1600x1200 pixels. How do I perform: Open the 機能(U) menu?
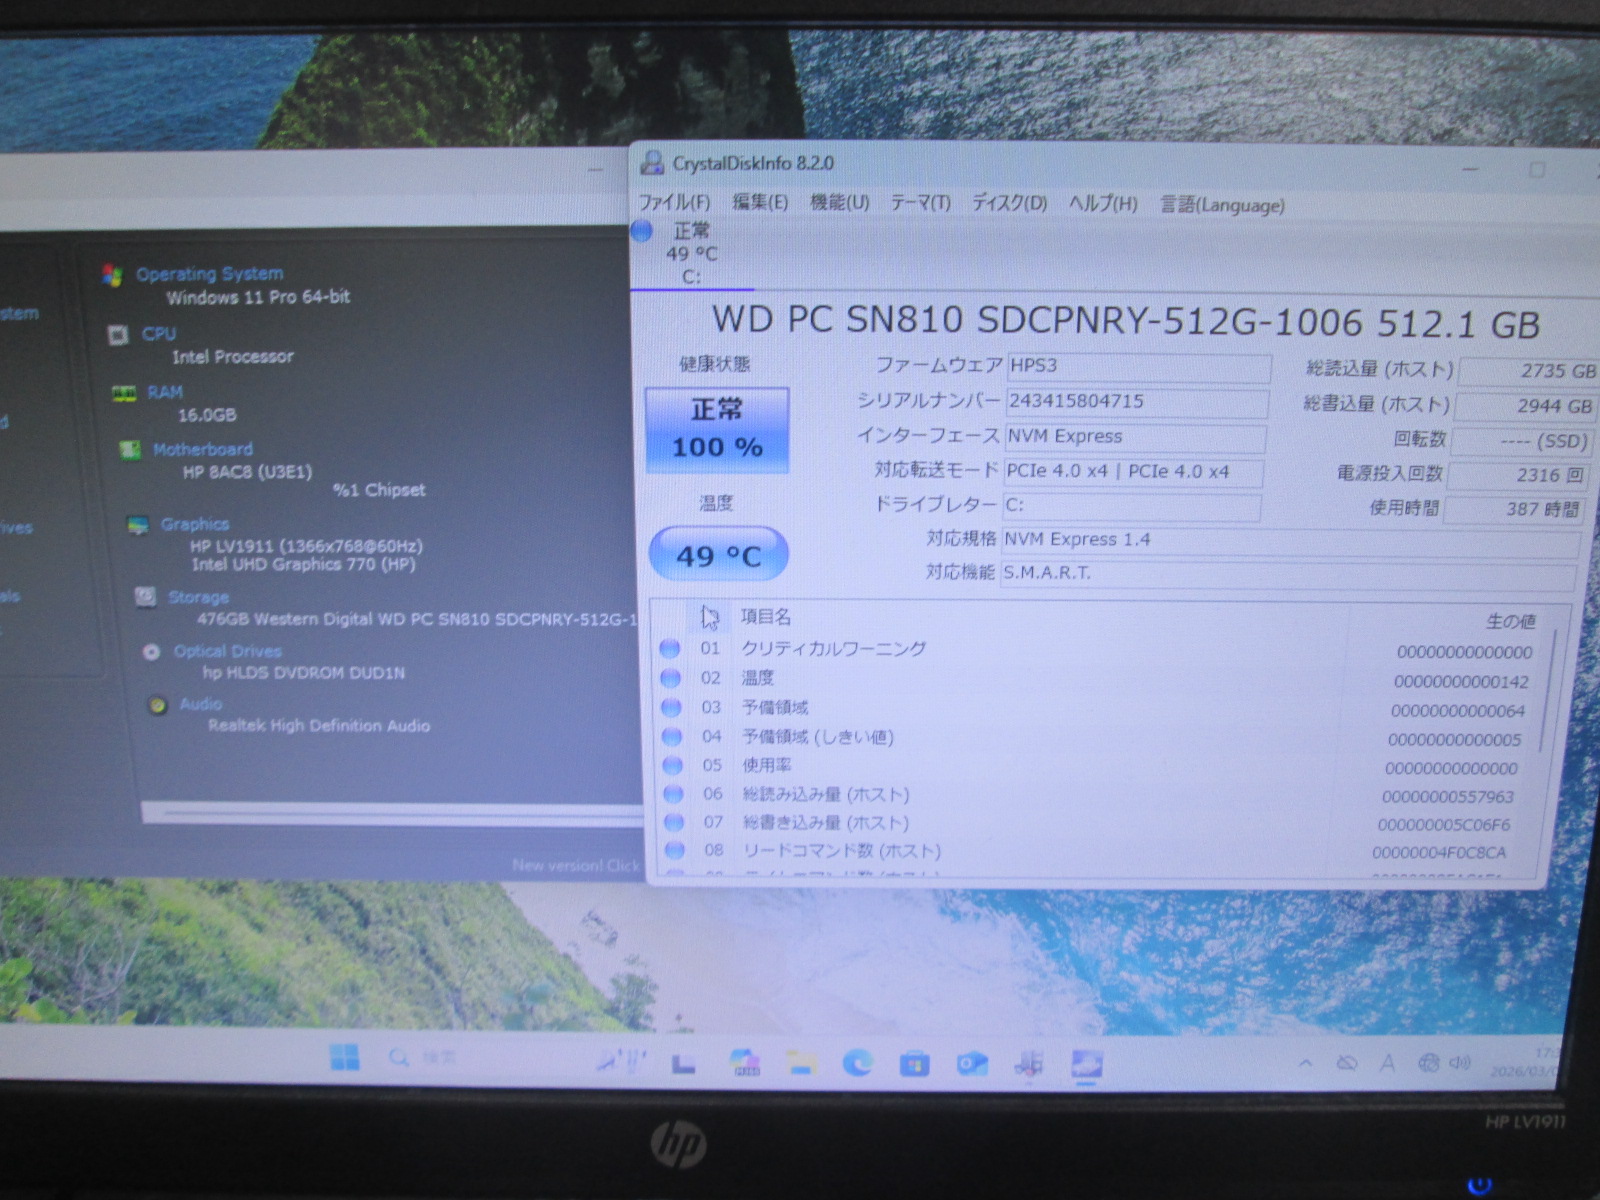click(839, 203)
